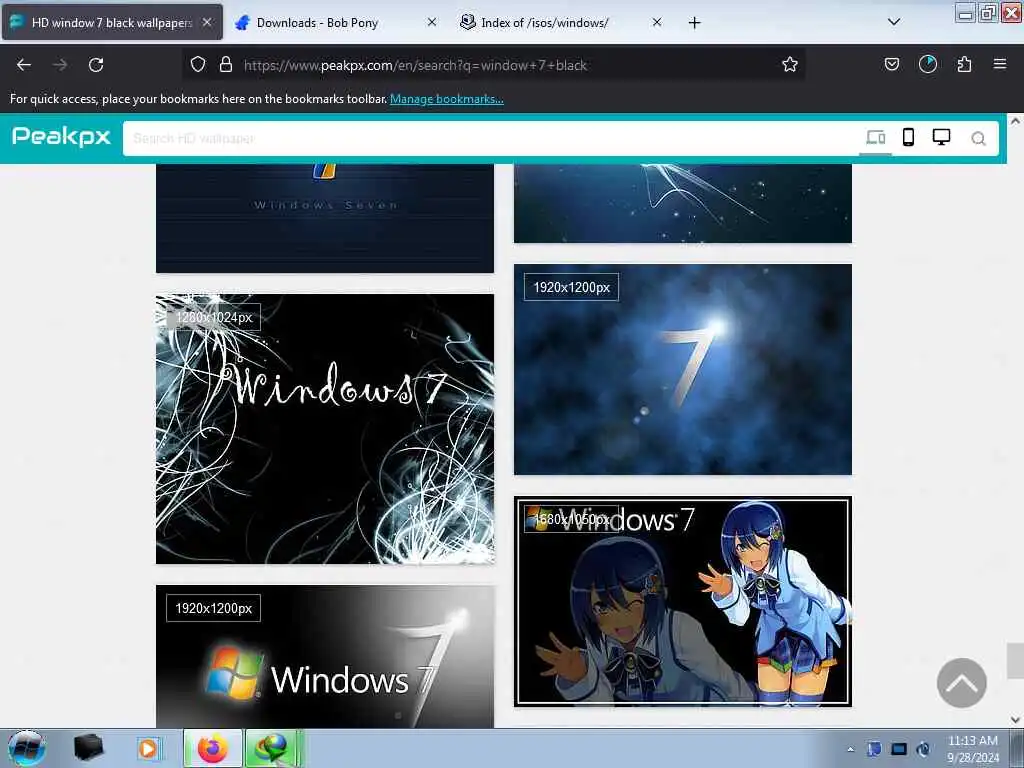Click the page scrollbar up arrow
The height and width of the screenshot is (768, 1024).
point(1015,121)
